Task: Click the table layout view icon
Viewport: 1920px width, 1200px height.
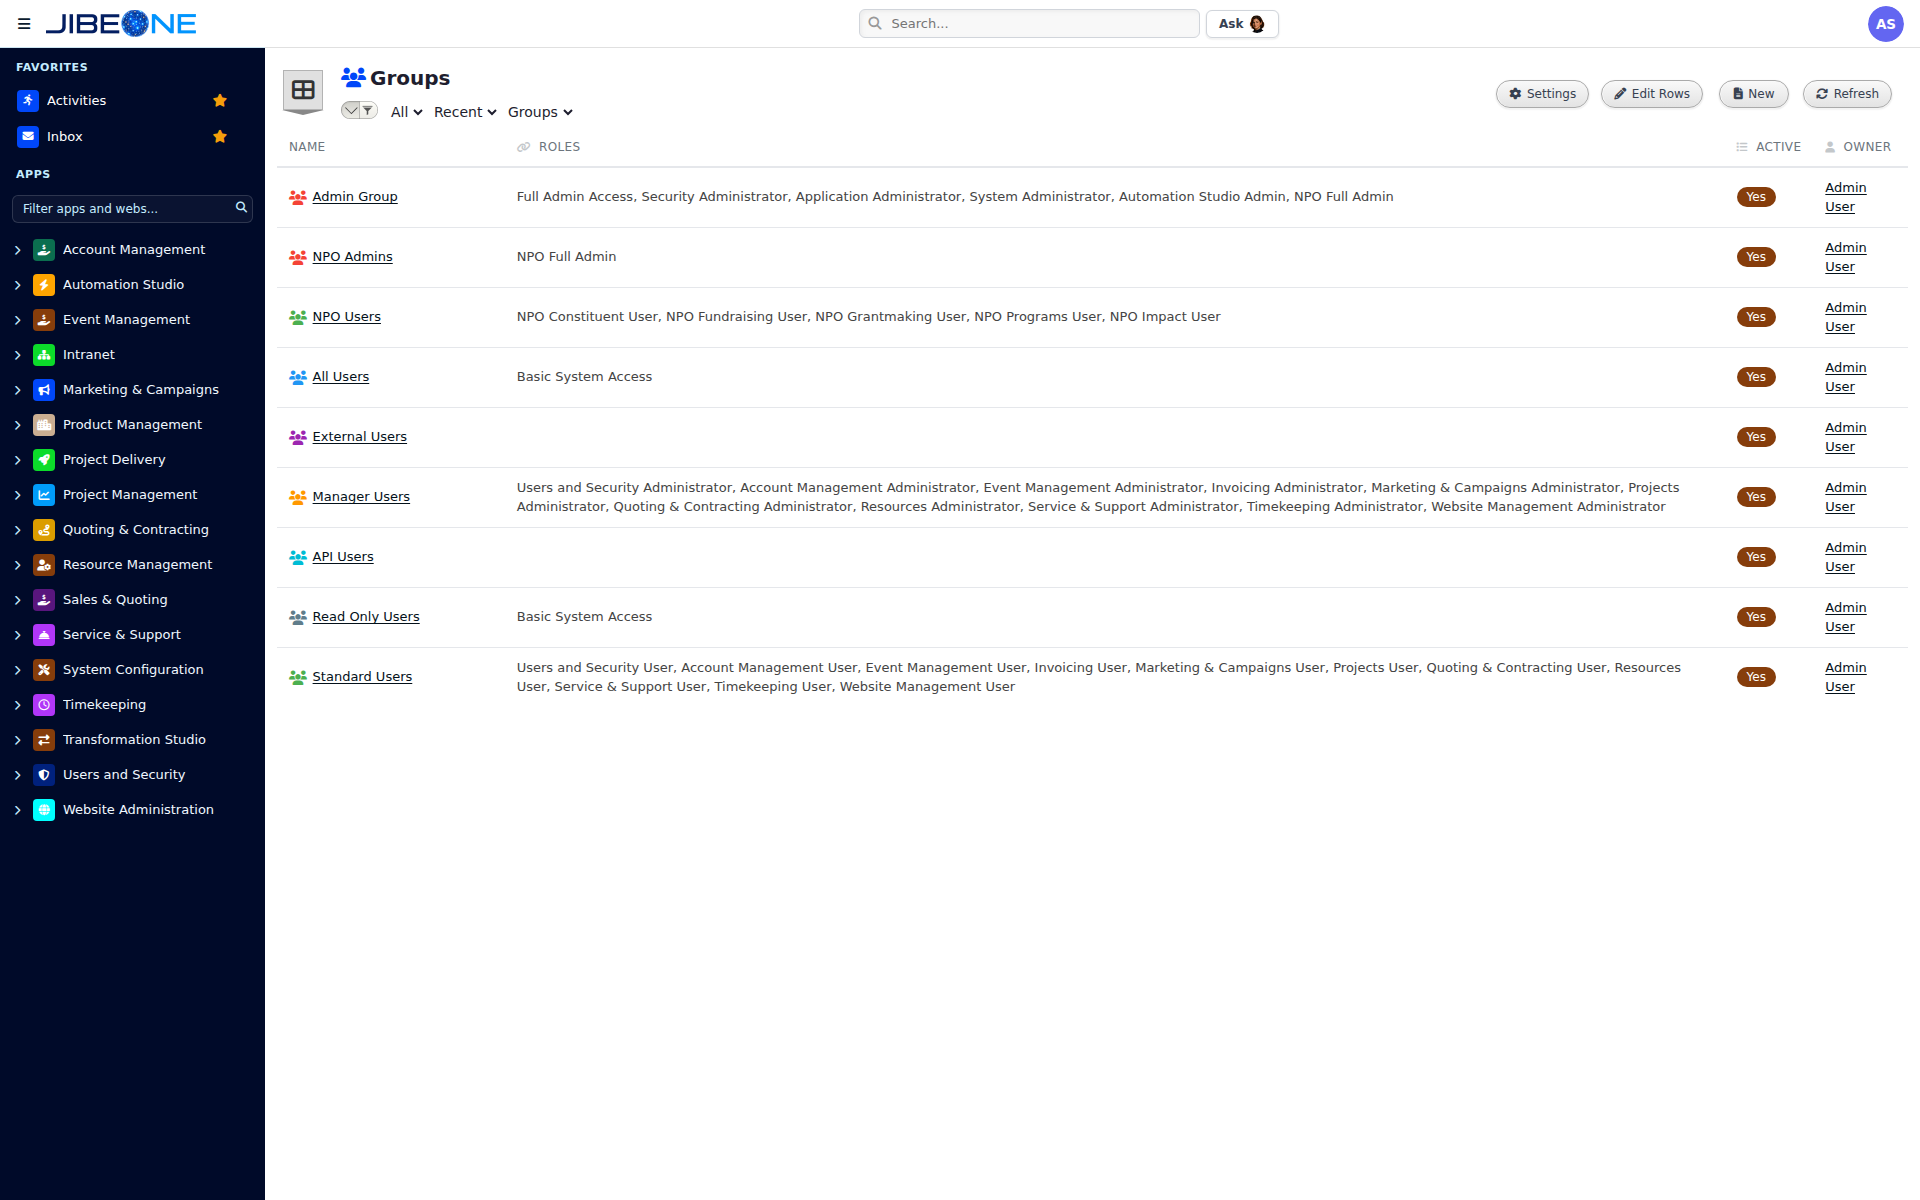Action: pyautogui.click(x=303, y=91)
